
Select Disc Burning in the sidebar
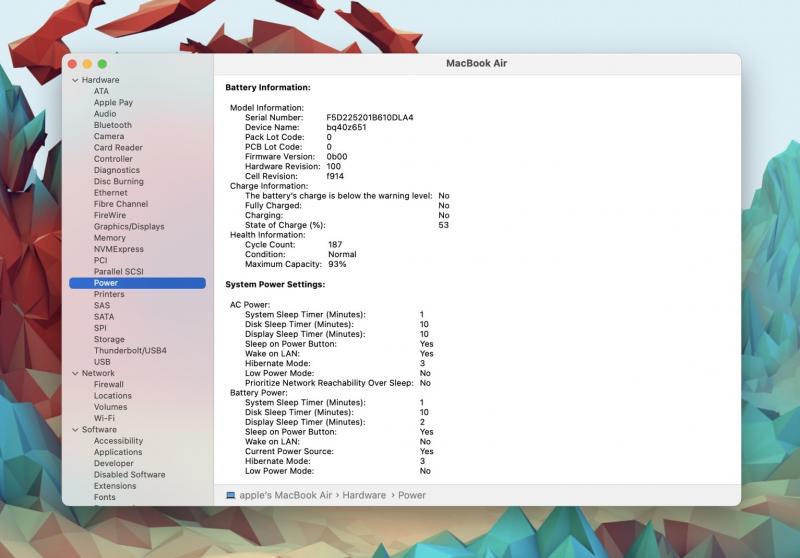[118, 181]
